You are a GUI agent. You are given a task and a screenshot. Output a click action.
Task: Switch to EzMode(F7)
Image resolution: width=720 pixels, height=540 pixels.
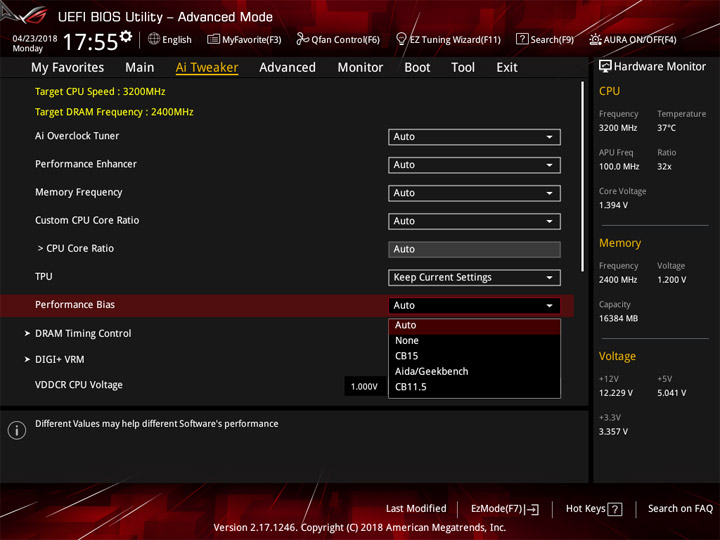505,509
